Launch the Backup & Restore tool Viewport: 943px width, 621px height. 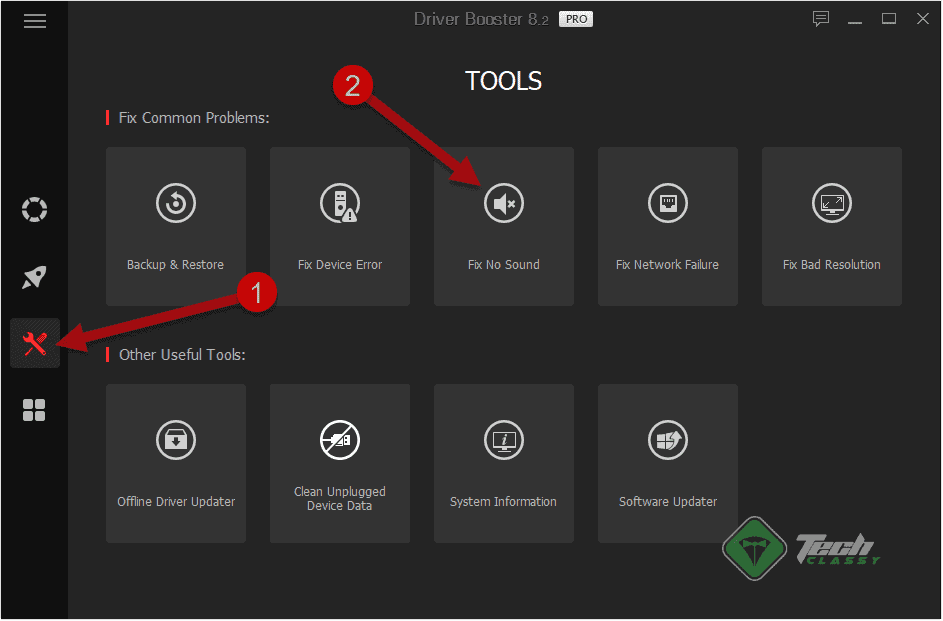pyautogui.click(x=175, y=225)
